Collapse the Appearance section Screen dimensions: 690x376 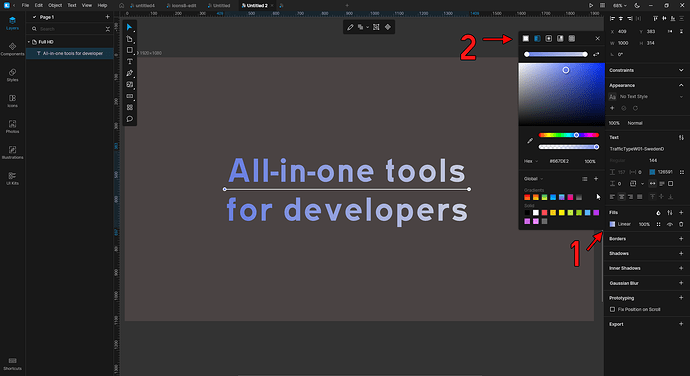(681, 85)
